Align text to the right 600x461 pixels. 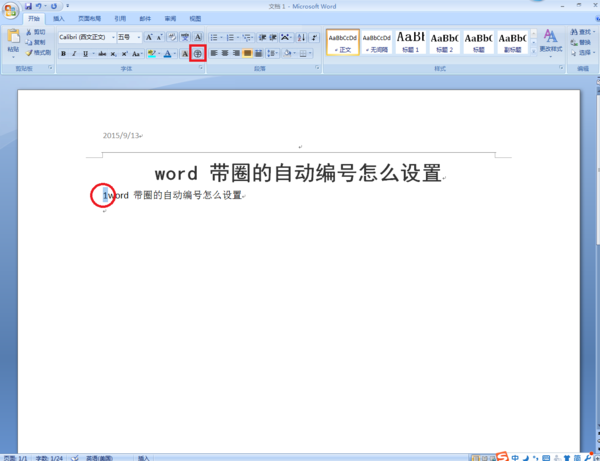236,54
